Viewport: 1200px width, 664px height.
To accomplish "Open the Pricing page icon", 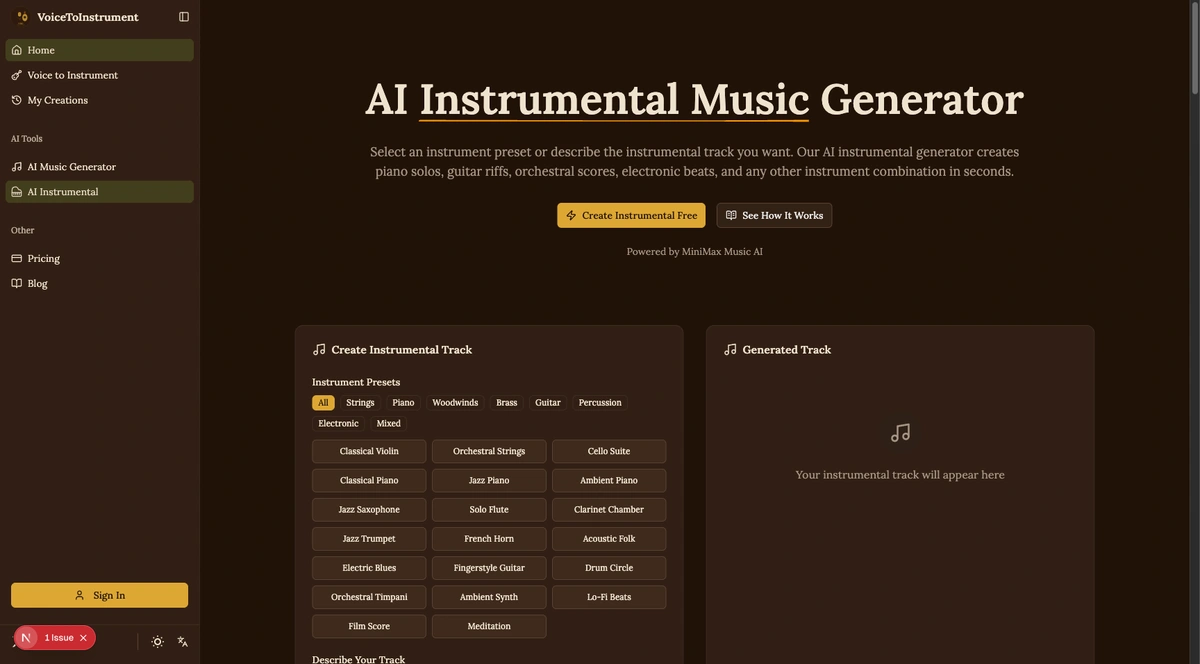I will [x=17, y=258].
